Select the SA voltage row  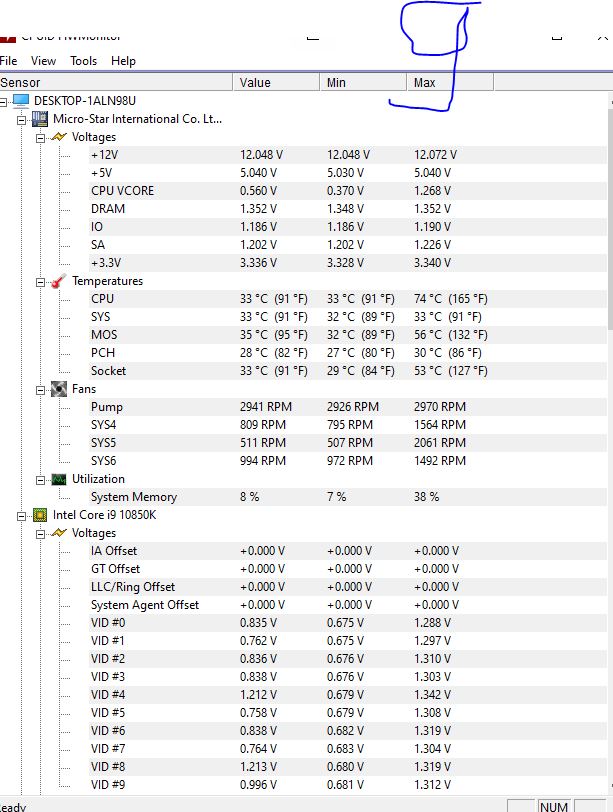[348, 245]
